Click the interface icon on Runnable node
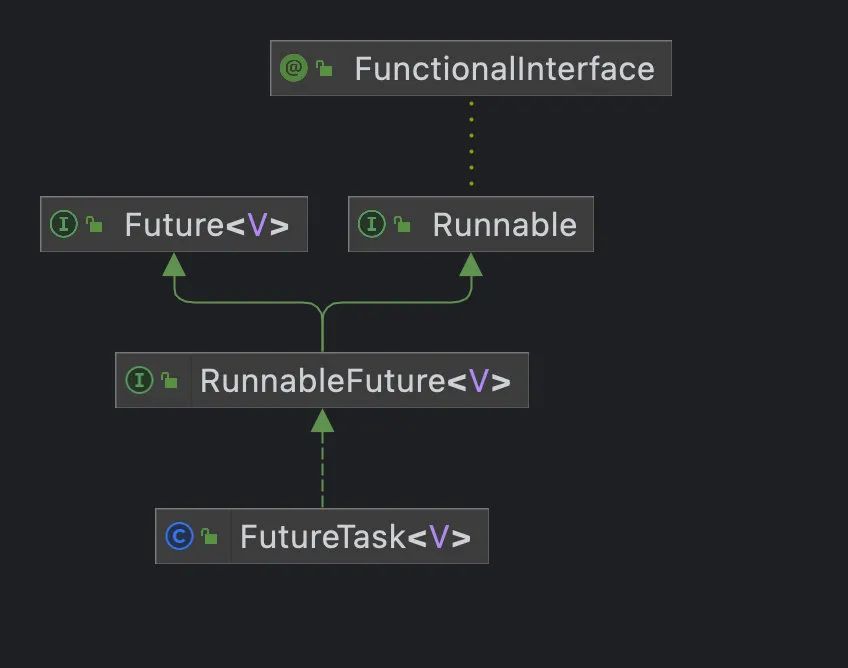The image size is (848, 668). [371, 224]
